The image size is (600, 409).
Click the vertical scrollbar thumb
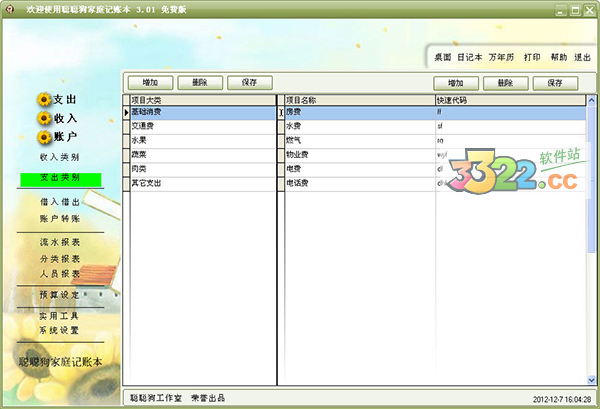tap(591, 179)
